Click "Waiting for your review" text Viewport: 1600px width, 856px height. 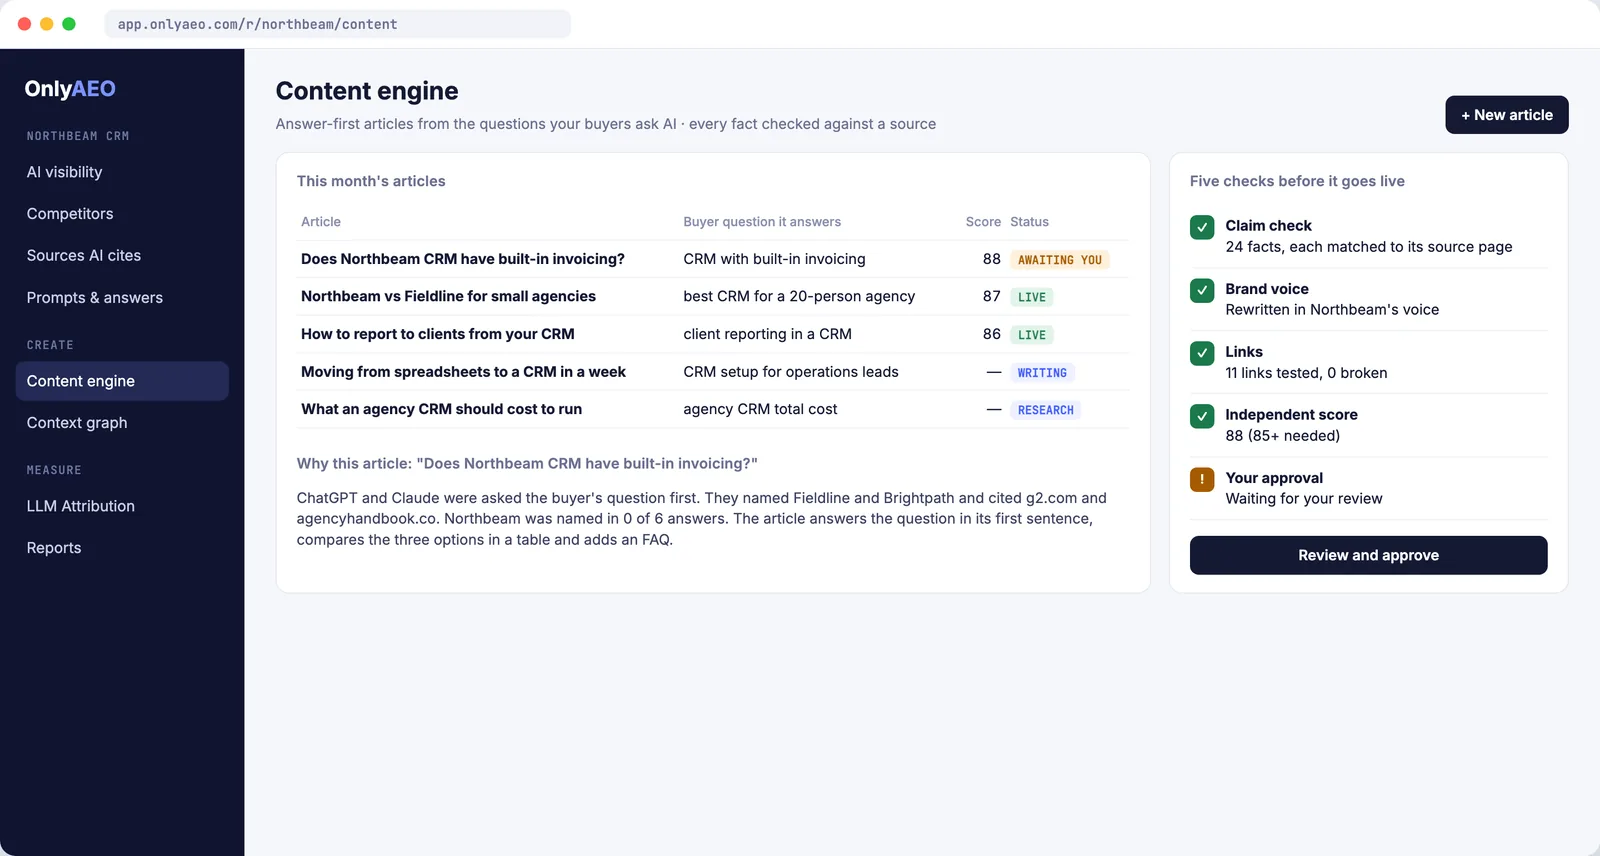click(1304, 499)
